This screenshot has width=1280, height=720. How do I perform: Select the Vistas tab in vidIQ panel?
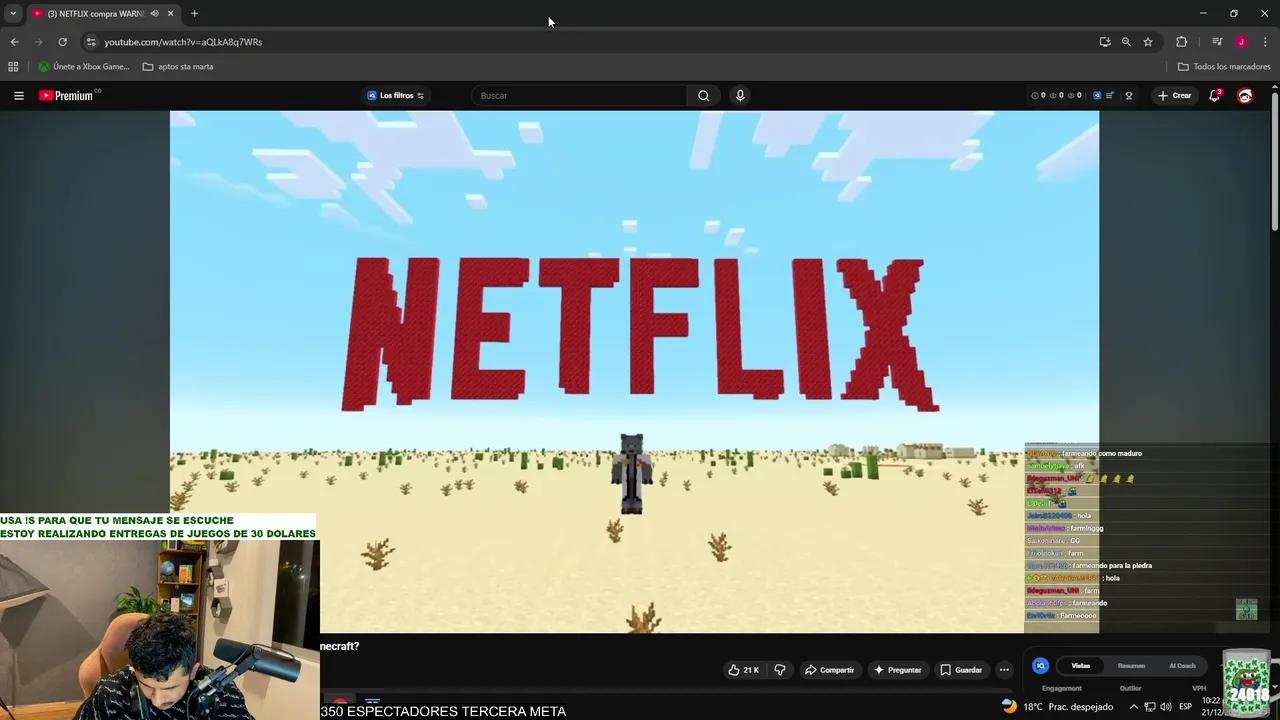[1081, 666]
